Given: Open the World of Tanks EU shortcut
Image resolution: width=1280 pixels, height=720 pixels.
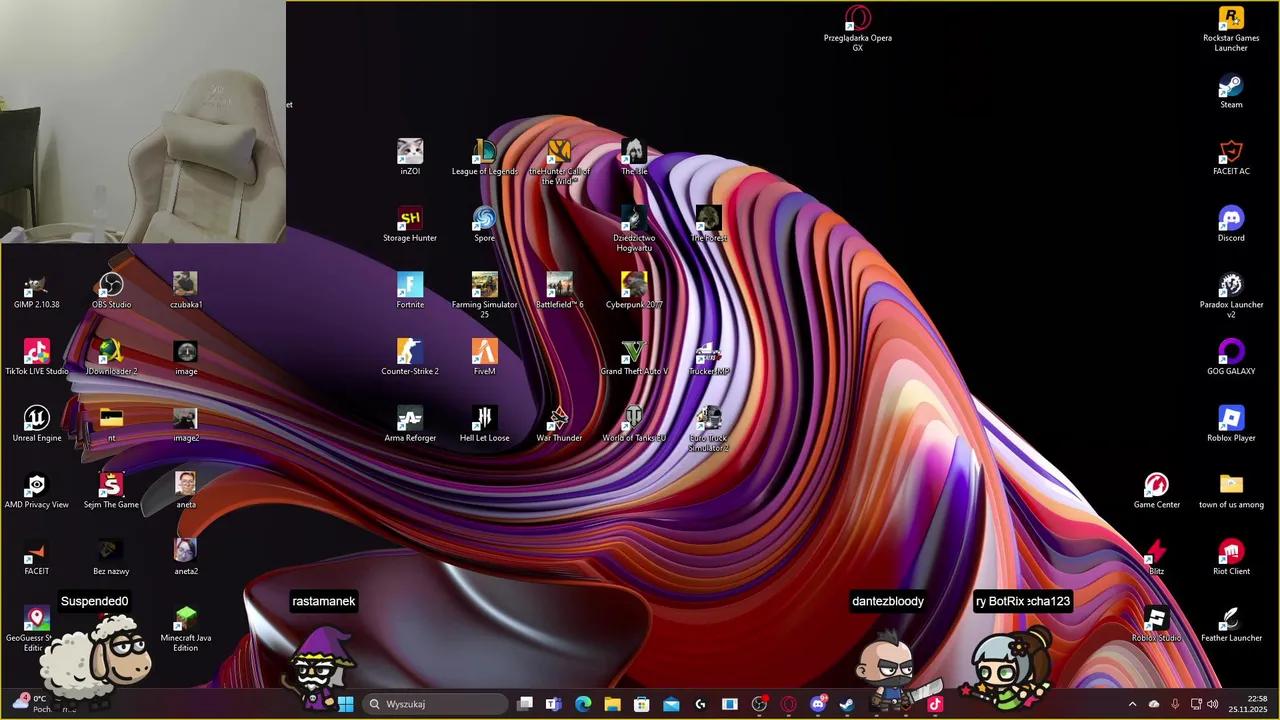Looking at the screenshot, I should point(634,424).
